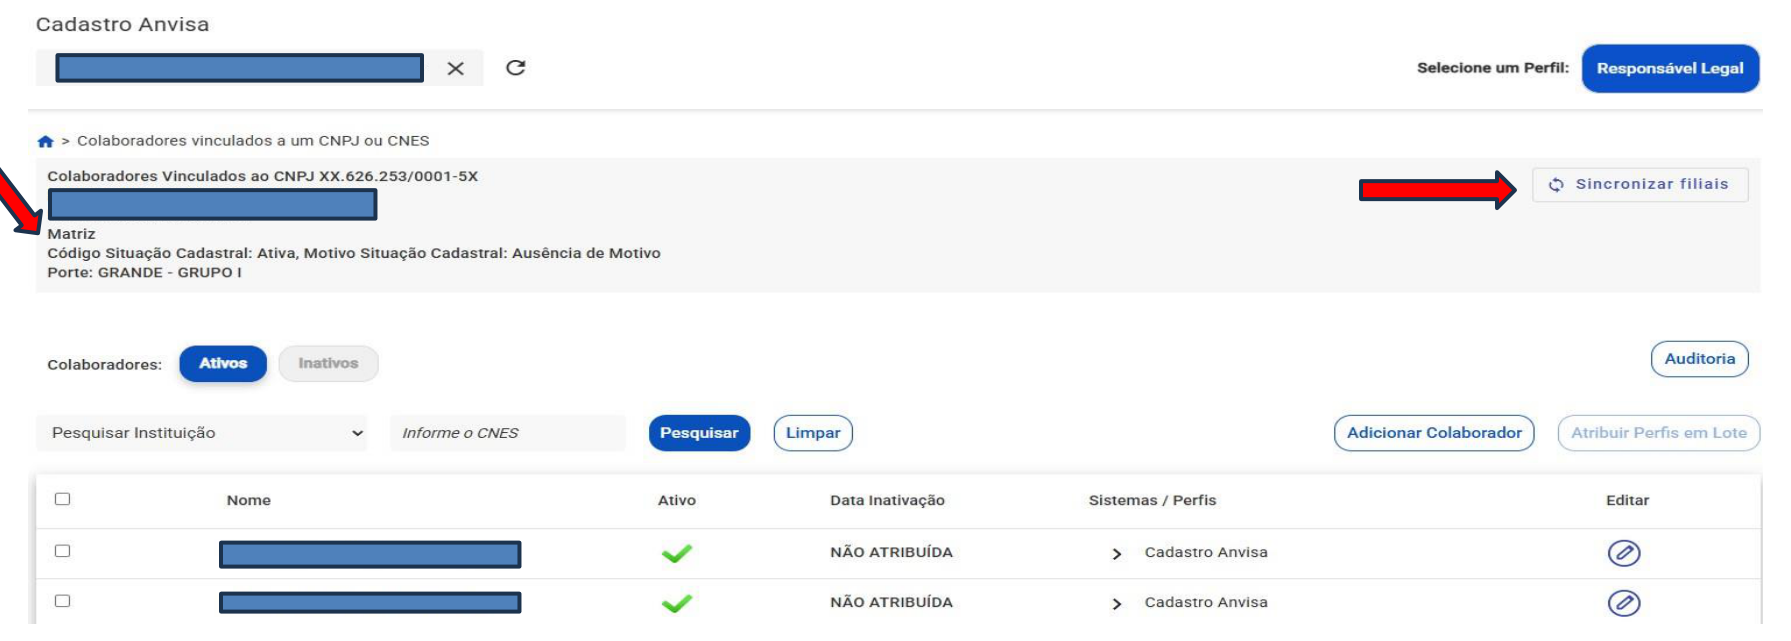Click the green check of the first row
This screenshot has width=1791, height=641.
[677, 553]
